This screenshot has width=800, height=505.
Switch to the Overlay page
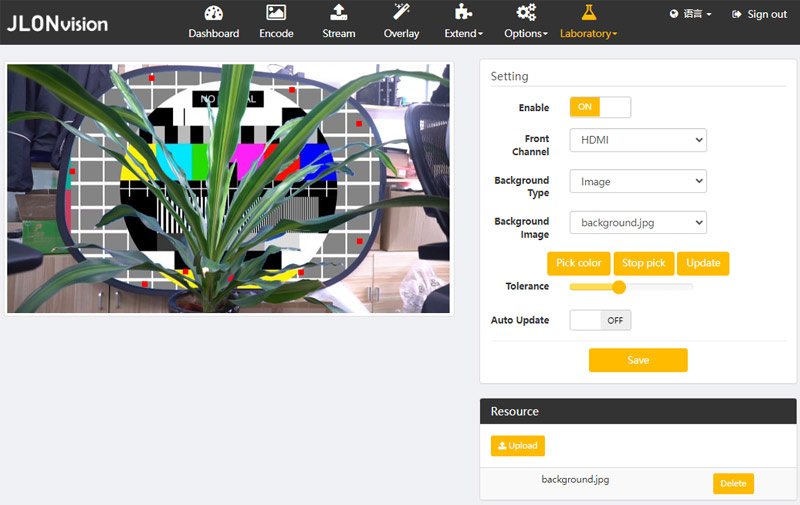pyautogui.click(x=402, y=22)
